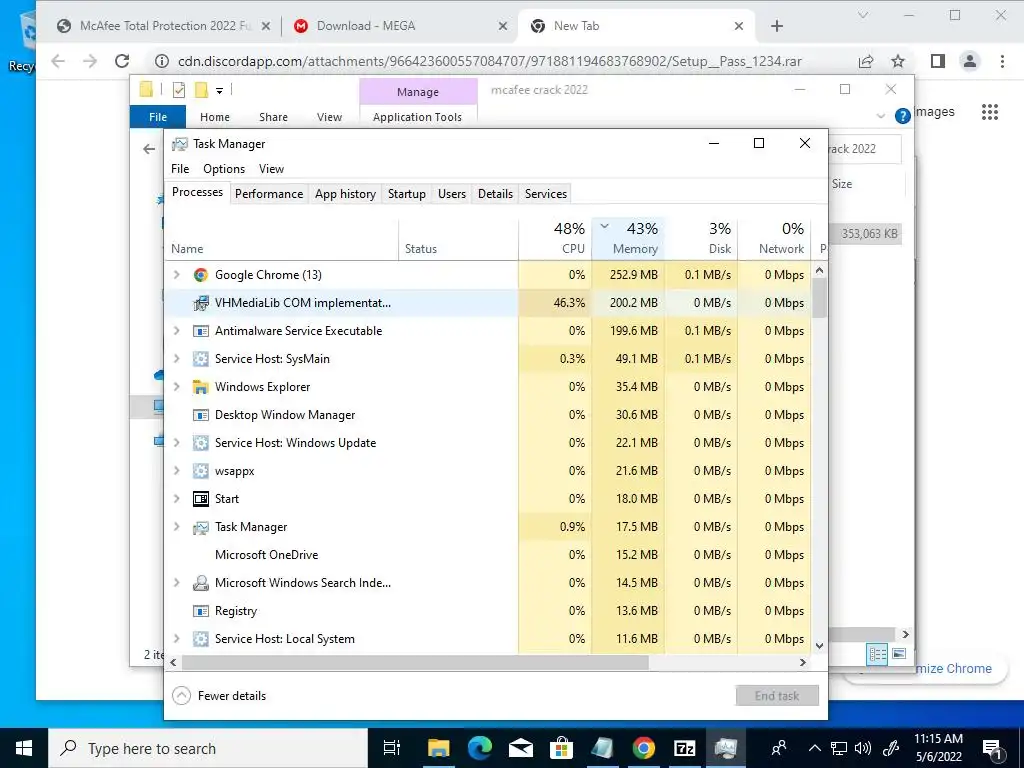Click the Windows taskbar search box

click(x=208, y=748)
